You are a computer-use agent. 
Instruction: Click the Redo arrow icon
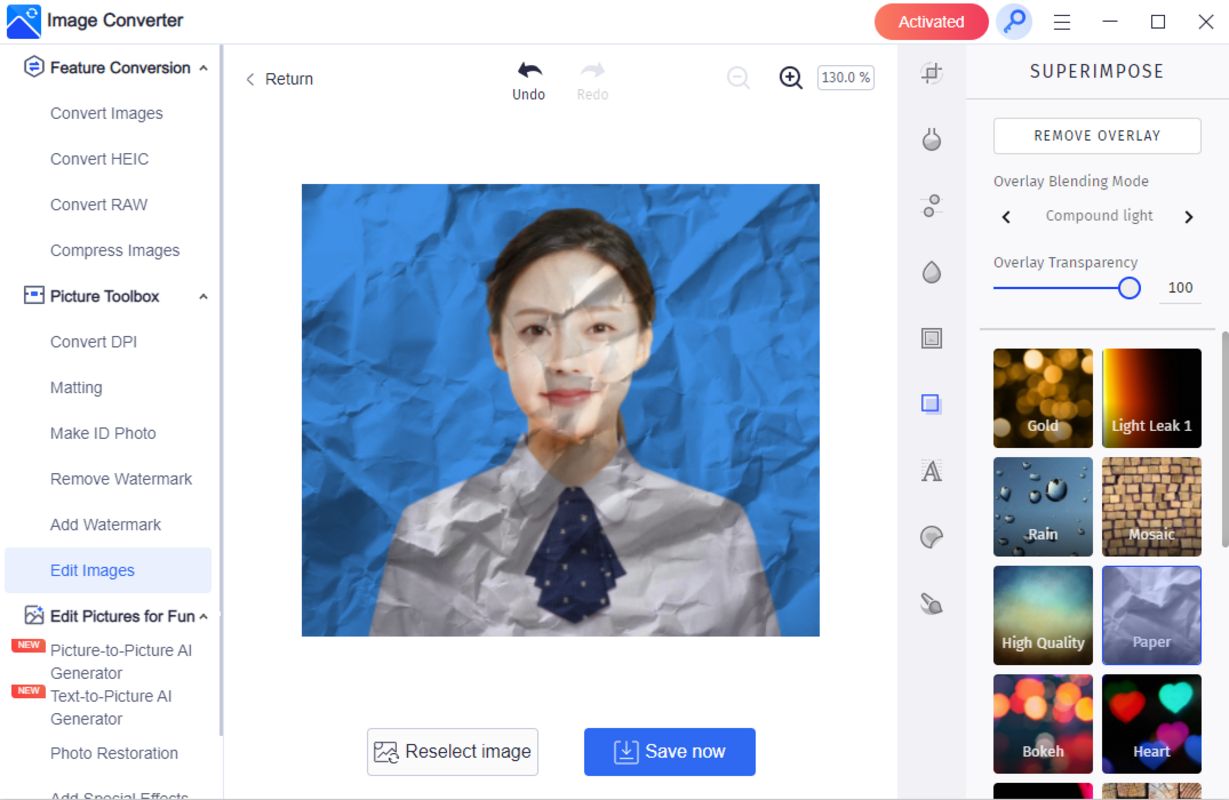tap(593, 70)
